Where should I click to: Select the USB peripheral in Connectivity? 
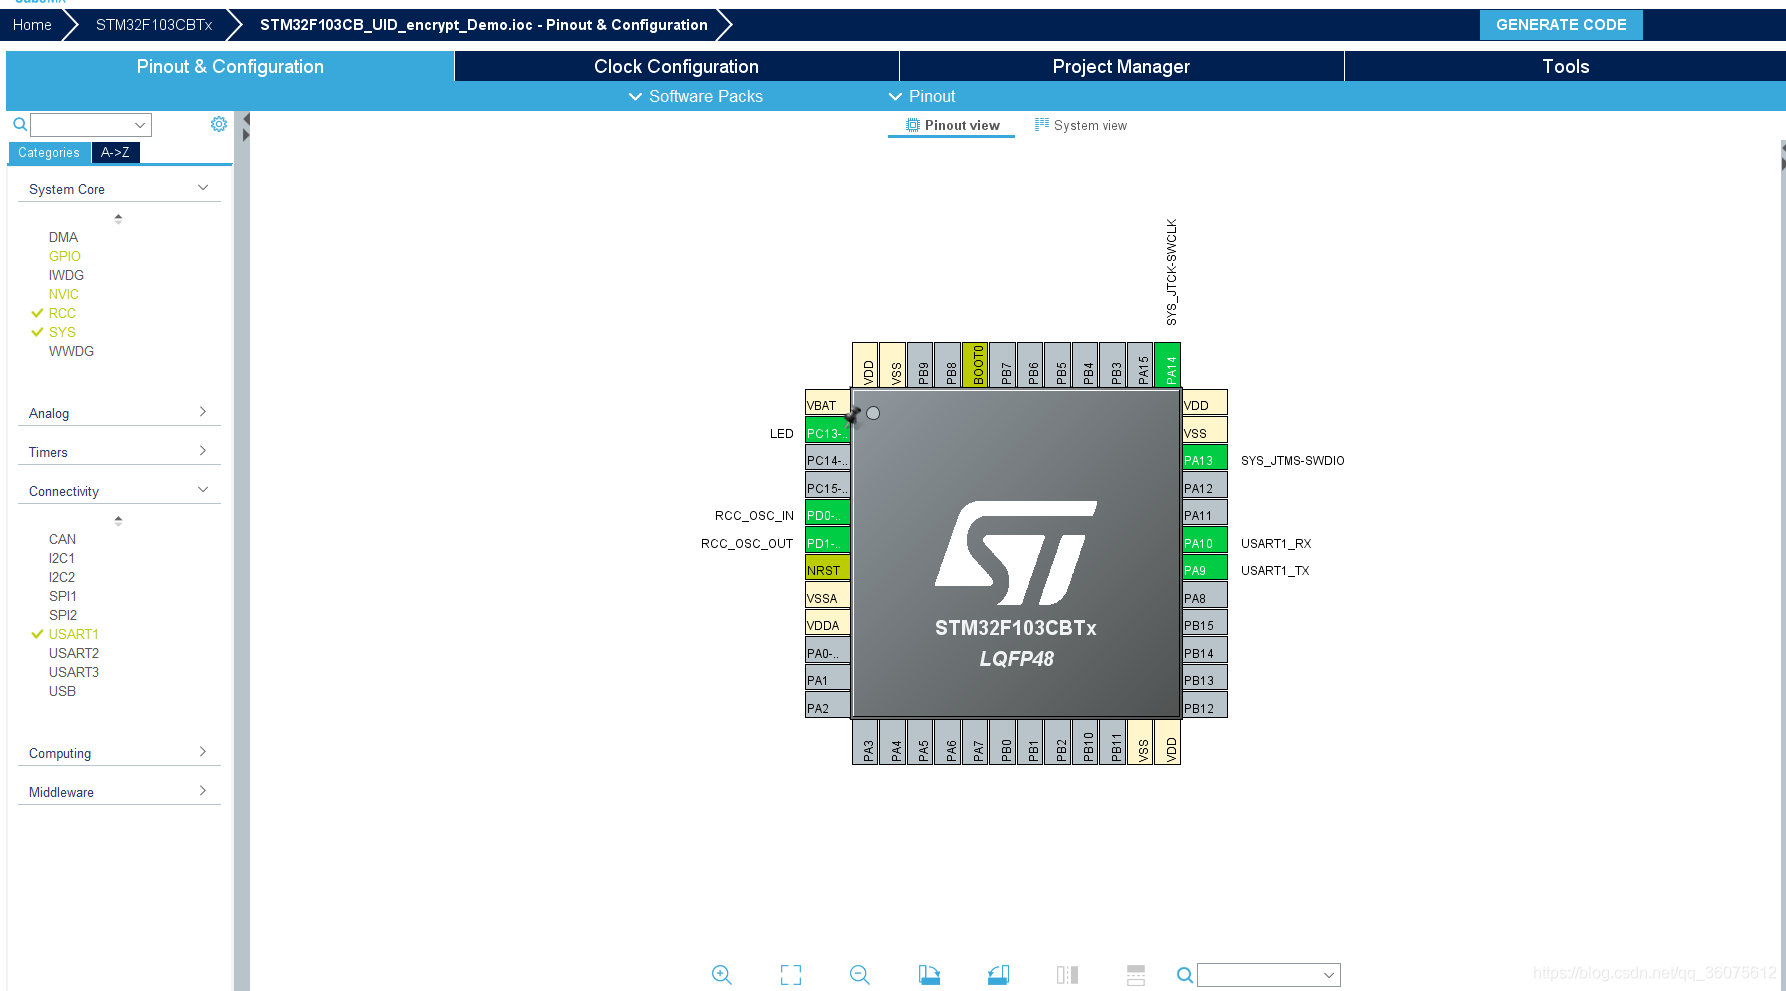(62, 690)
